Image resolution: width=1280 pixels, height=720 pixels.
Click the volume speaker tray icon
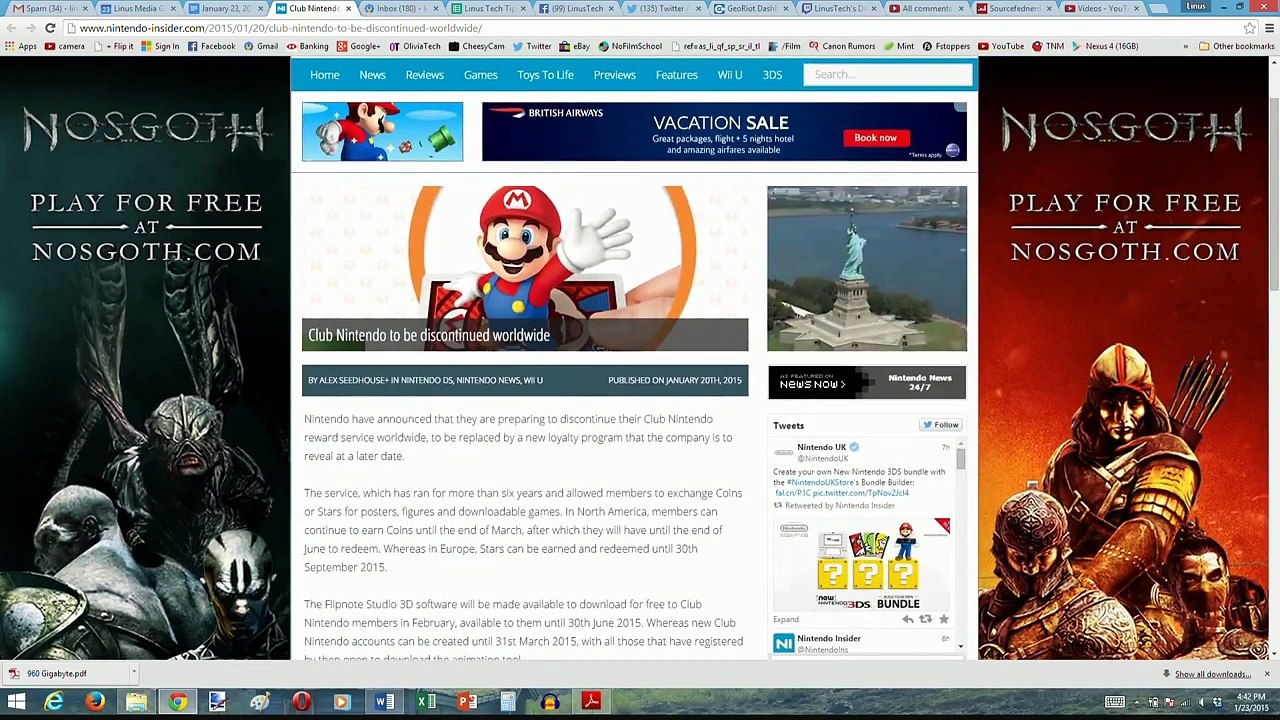[x=1201, y=702]
